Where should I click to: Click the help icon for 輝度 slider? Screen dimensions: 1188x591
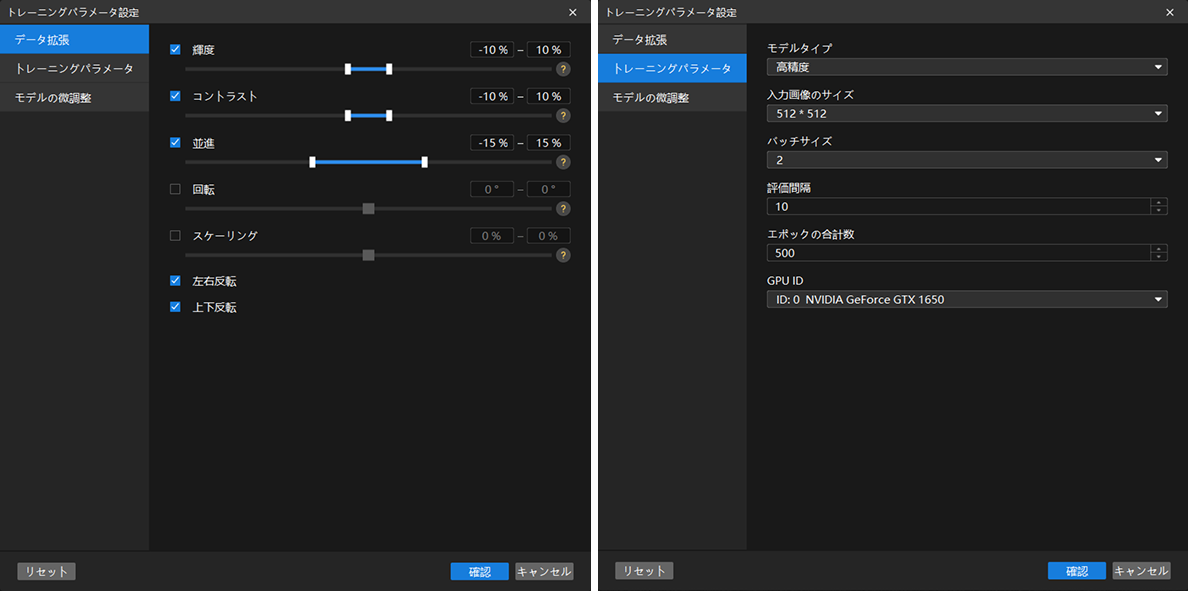coord(563,69)
